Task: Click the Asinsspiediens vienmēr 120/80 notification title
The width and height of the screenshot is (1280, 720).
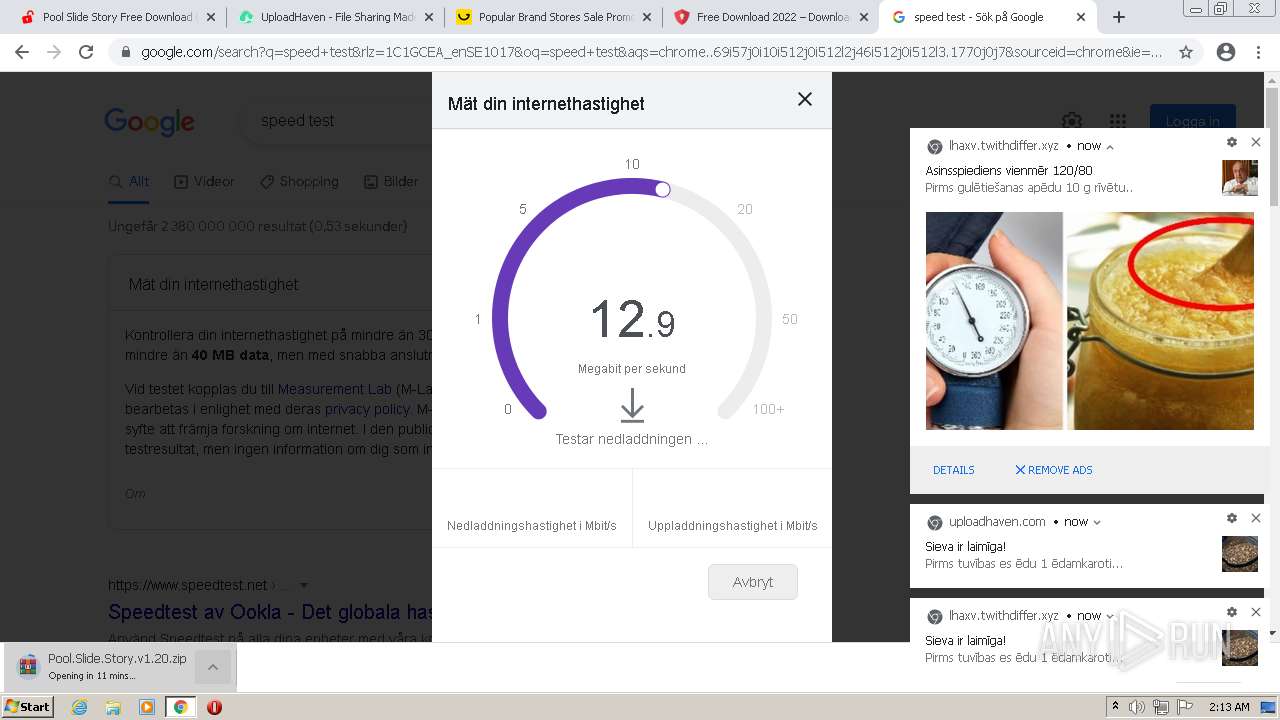Action: pyautogui.click(x=1009, y=171)
